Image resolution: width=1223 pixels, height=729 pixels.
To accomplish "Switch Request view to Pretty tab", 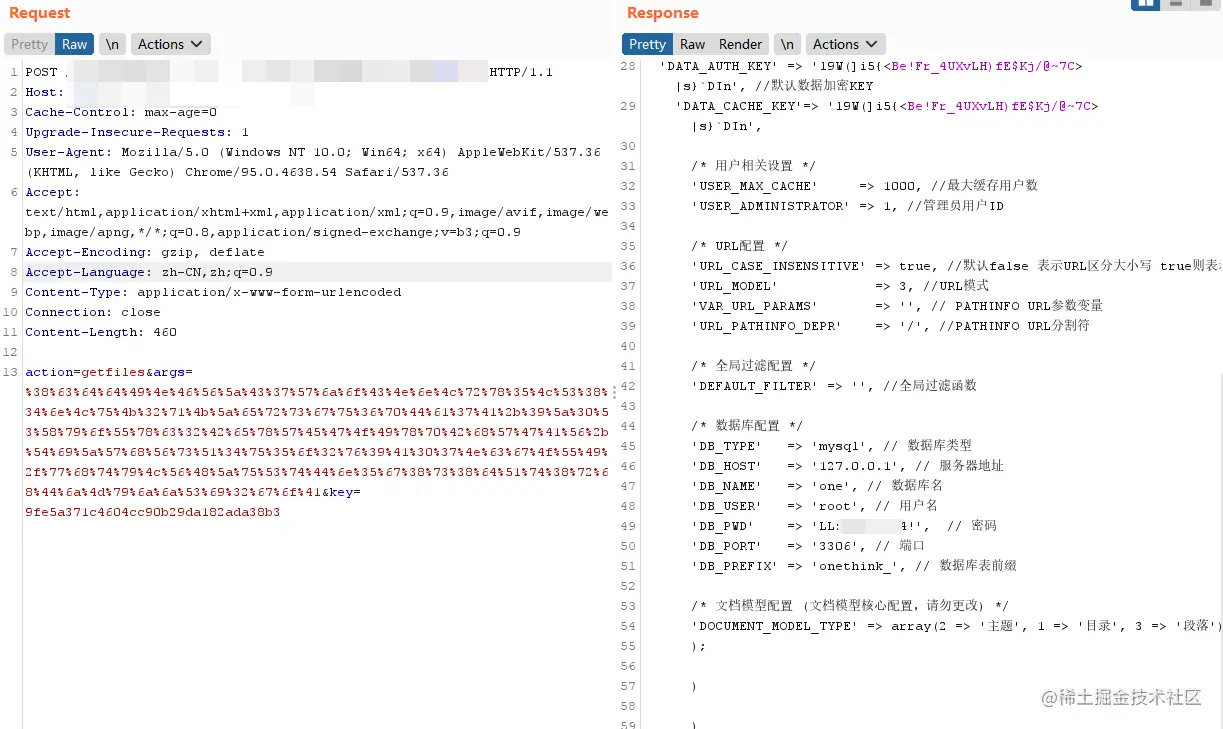I will click(x=30, y=44).
